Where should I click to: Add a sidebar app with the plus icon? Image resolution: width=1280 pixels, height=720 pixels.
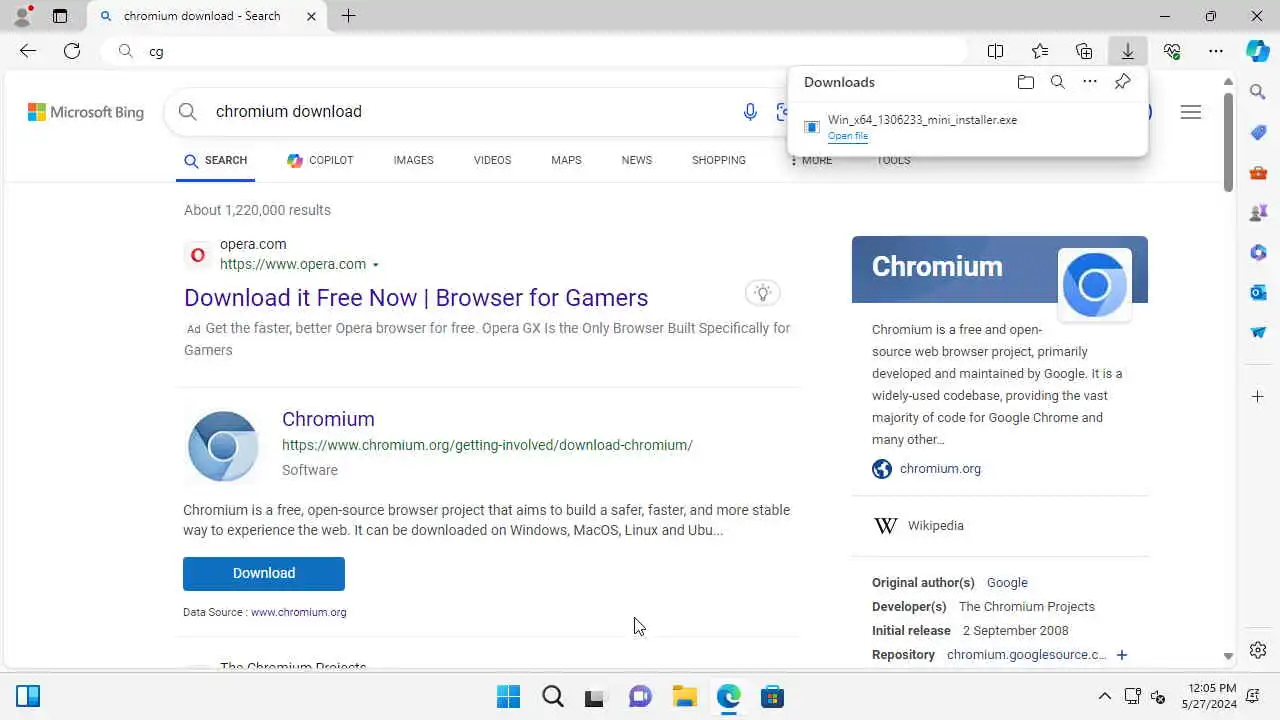tap(1258, 397)
